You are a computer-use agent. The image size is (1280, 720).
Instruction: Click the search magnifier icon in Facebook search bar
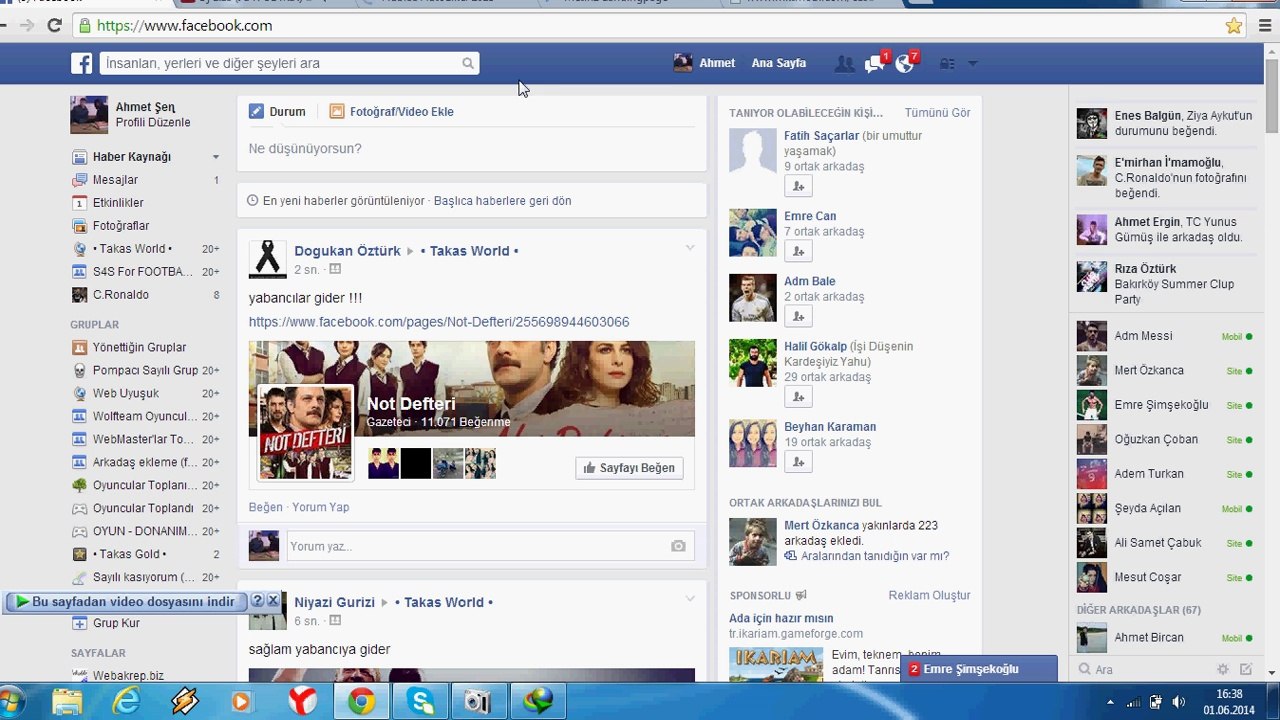[x=468, y=63]
